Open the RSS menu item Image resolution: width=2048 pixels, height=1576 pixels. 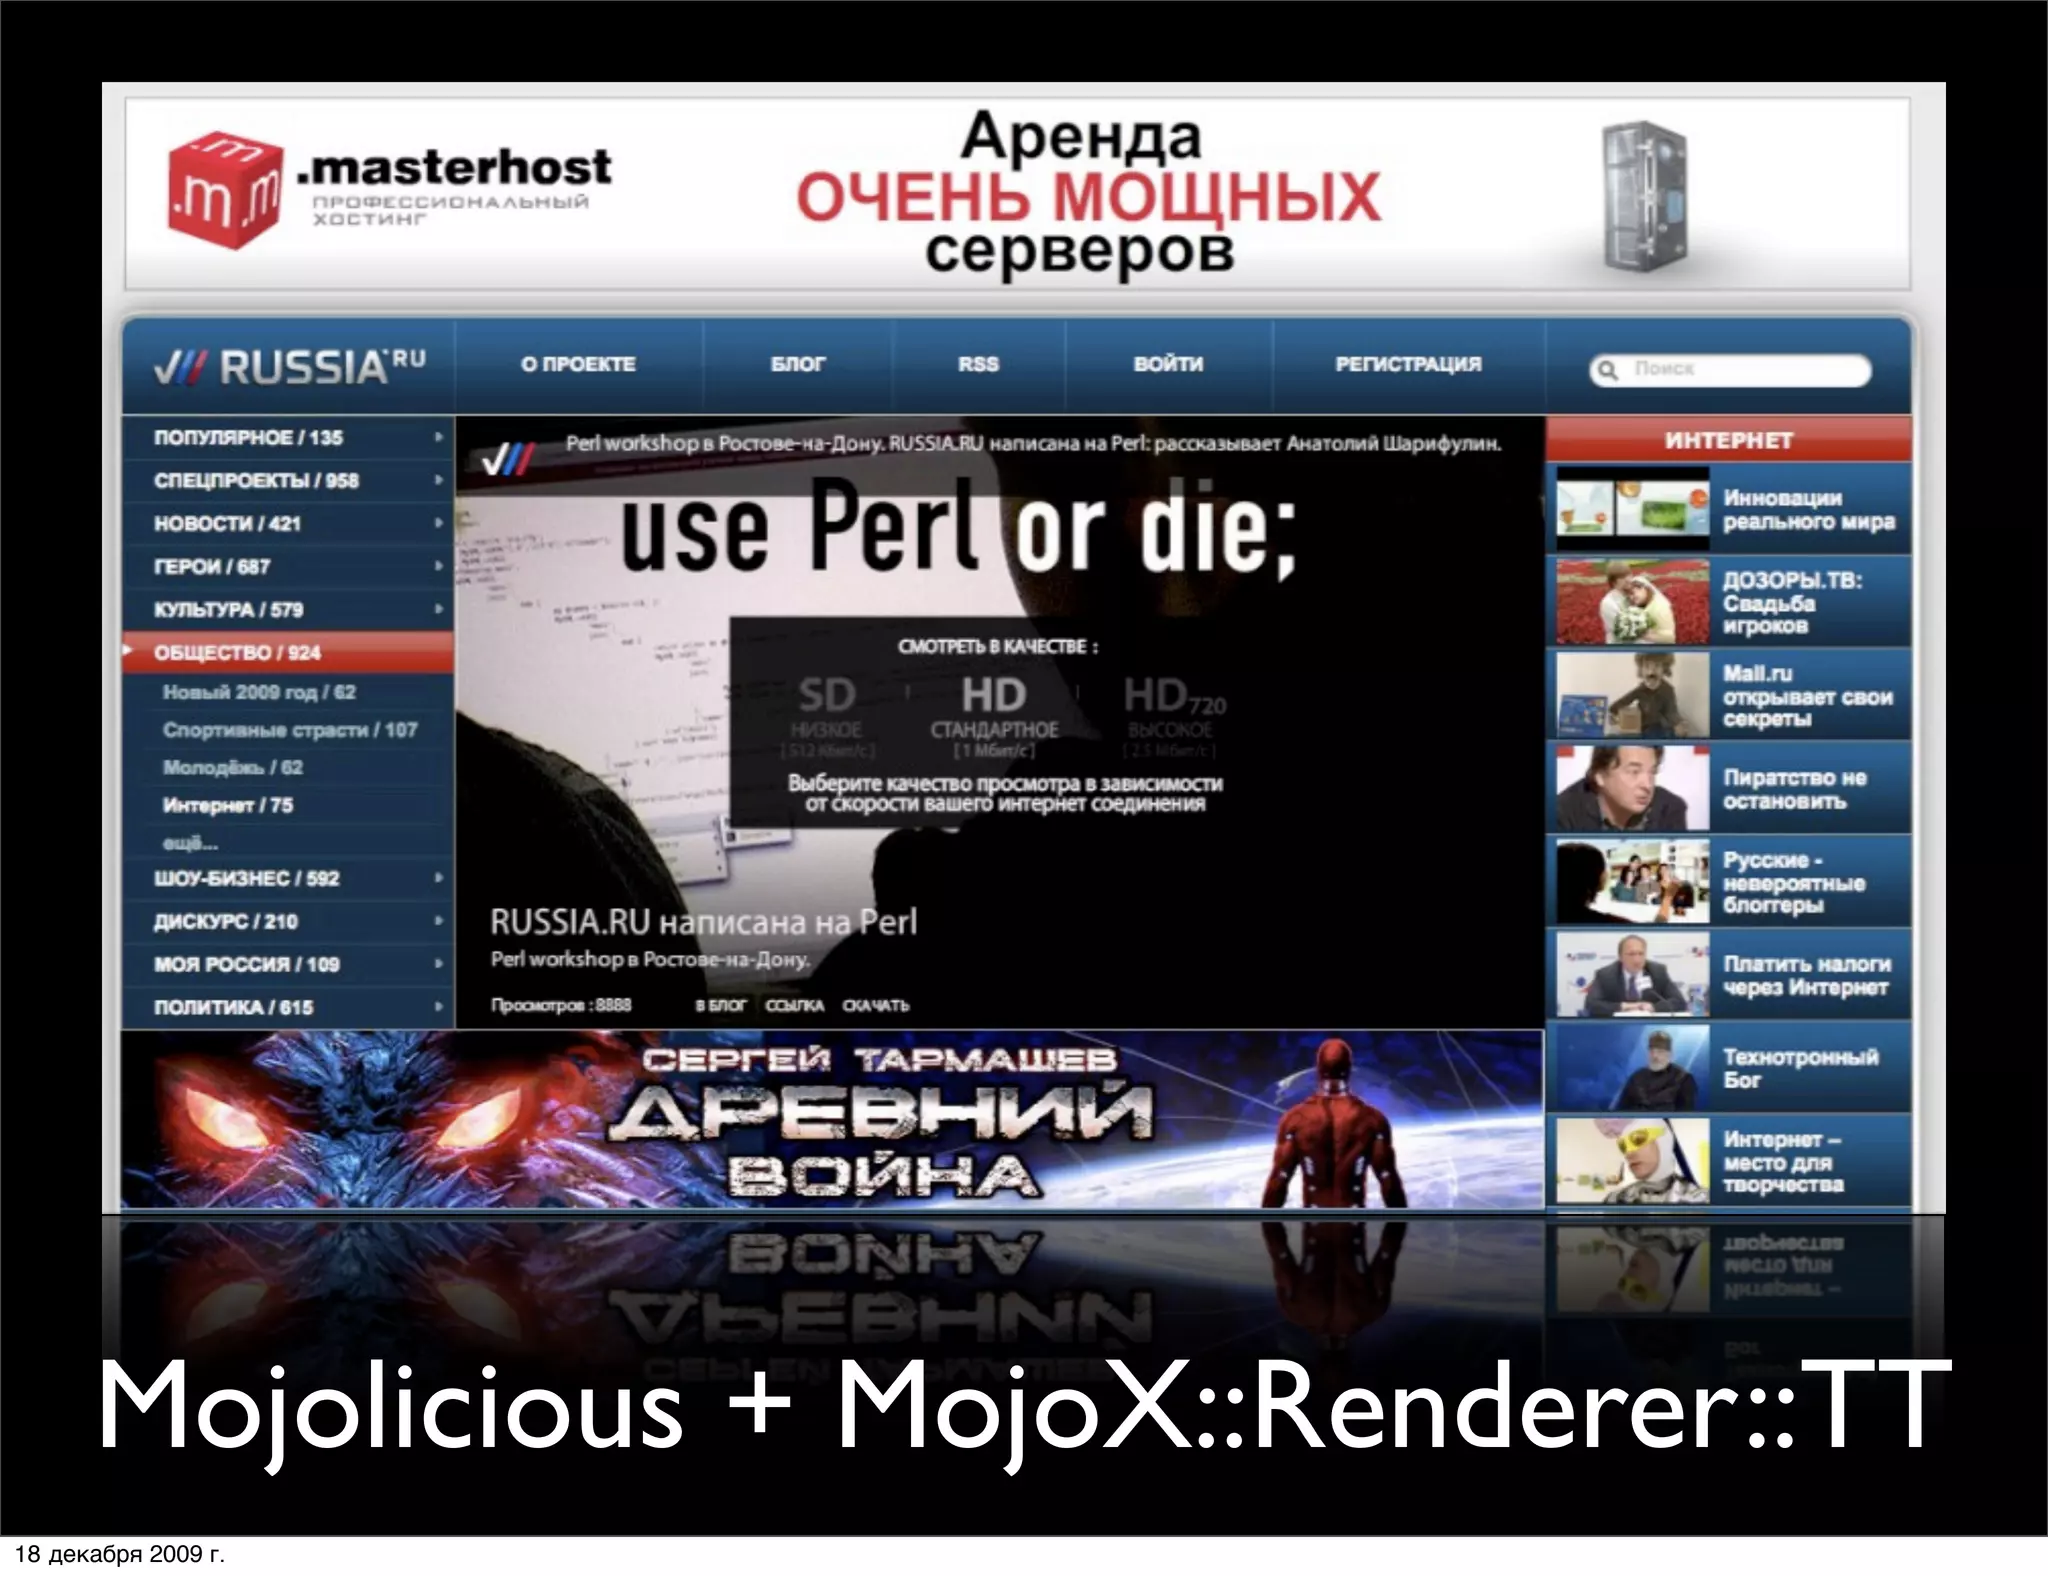coord(978,364)
